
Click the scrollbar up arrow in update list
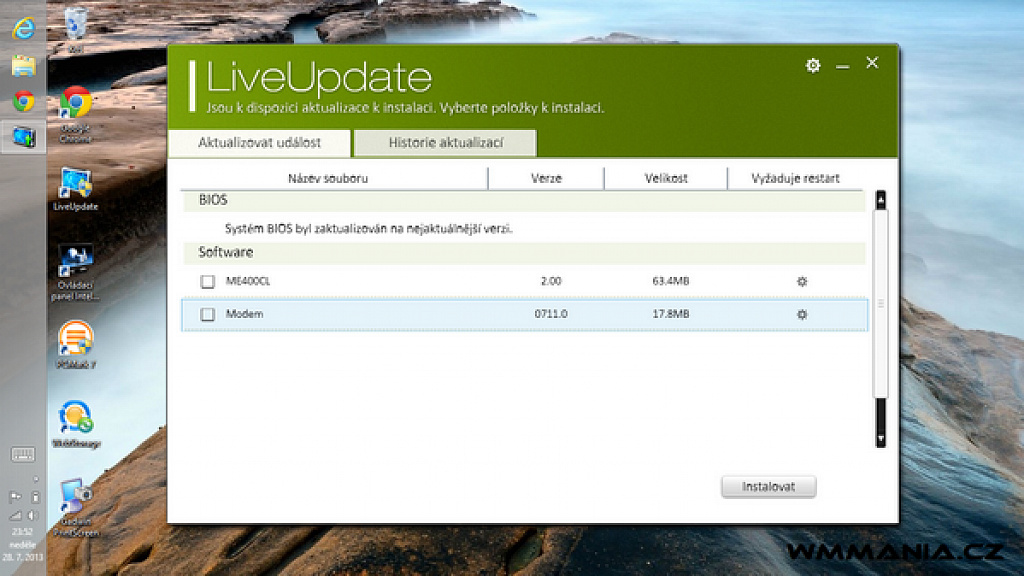tap(880, 199)
